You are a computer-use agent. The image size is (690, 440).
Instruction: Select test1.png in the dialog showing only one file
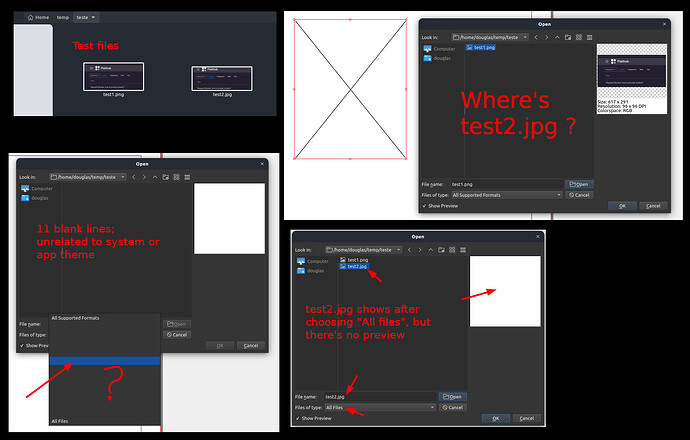[481, 48]
